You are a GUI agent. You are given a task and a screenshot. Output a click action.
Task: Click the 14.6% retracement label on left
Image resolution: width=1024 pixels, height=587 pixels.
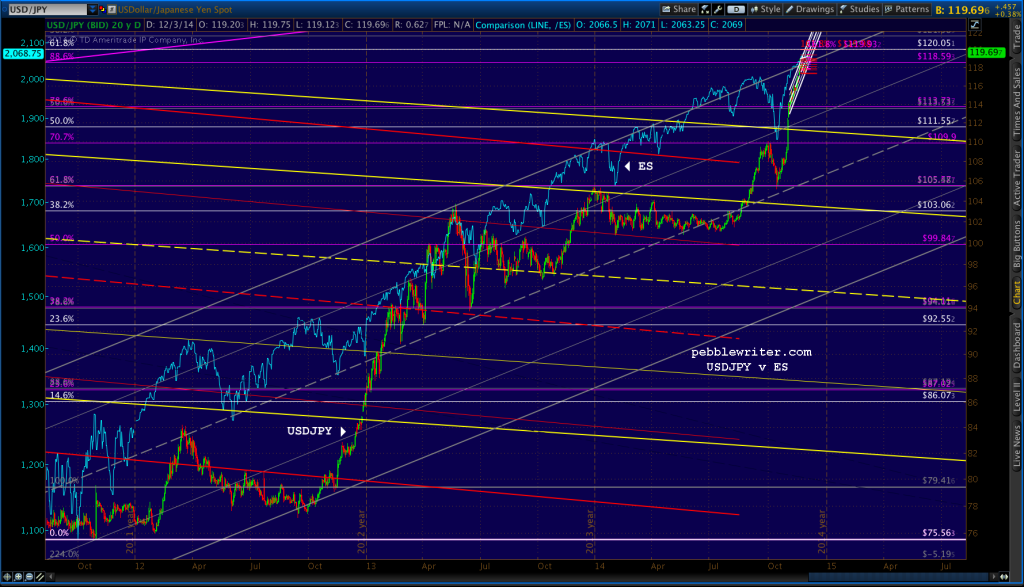tap(61, 395)
